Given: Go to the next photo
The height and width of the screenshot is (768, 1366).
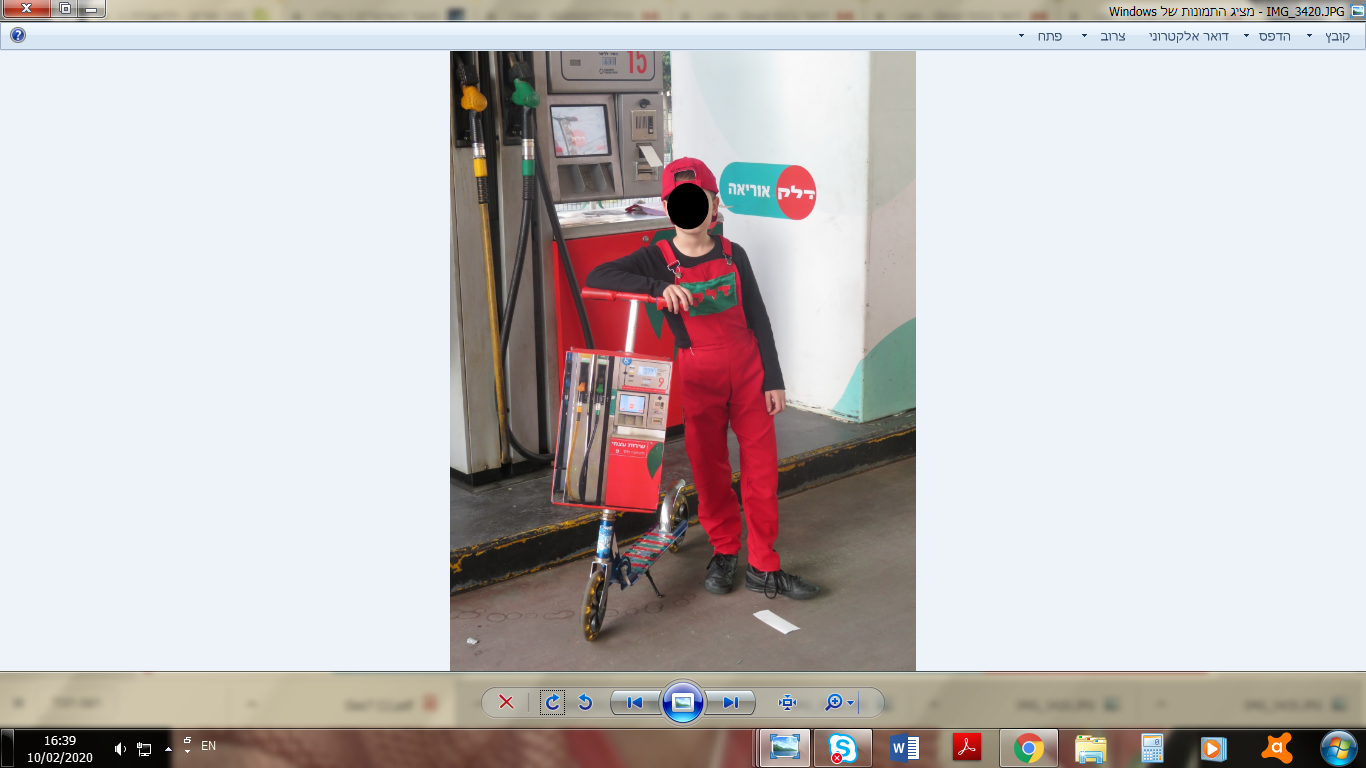Looking at the screenshot, I should (731, 702).
